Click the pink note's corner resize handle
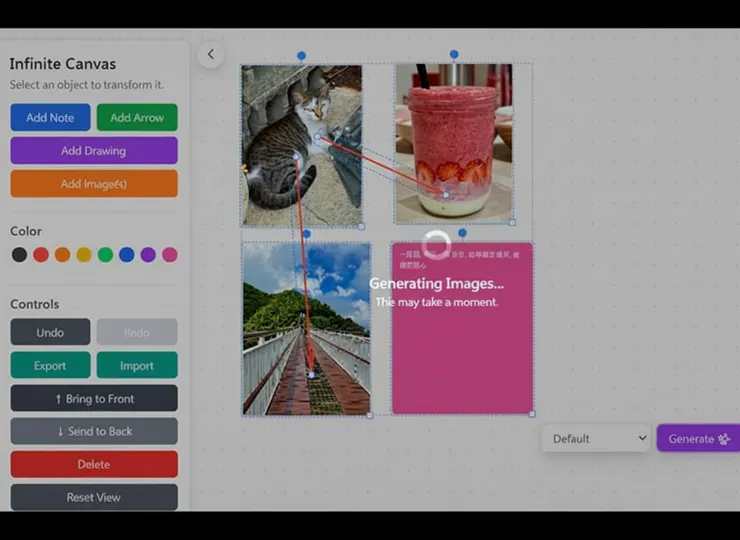This screenshot has height=540, width=740. coord(532,414)
